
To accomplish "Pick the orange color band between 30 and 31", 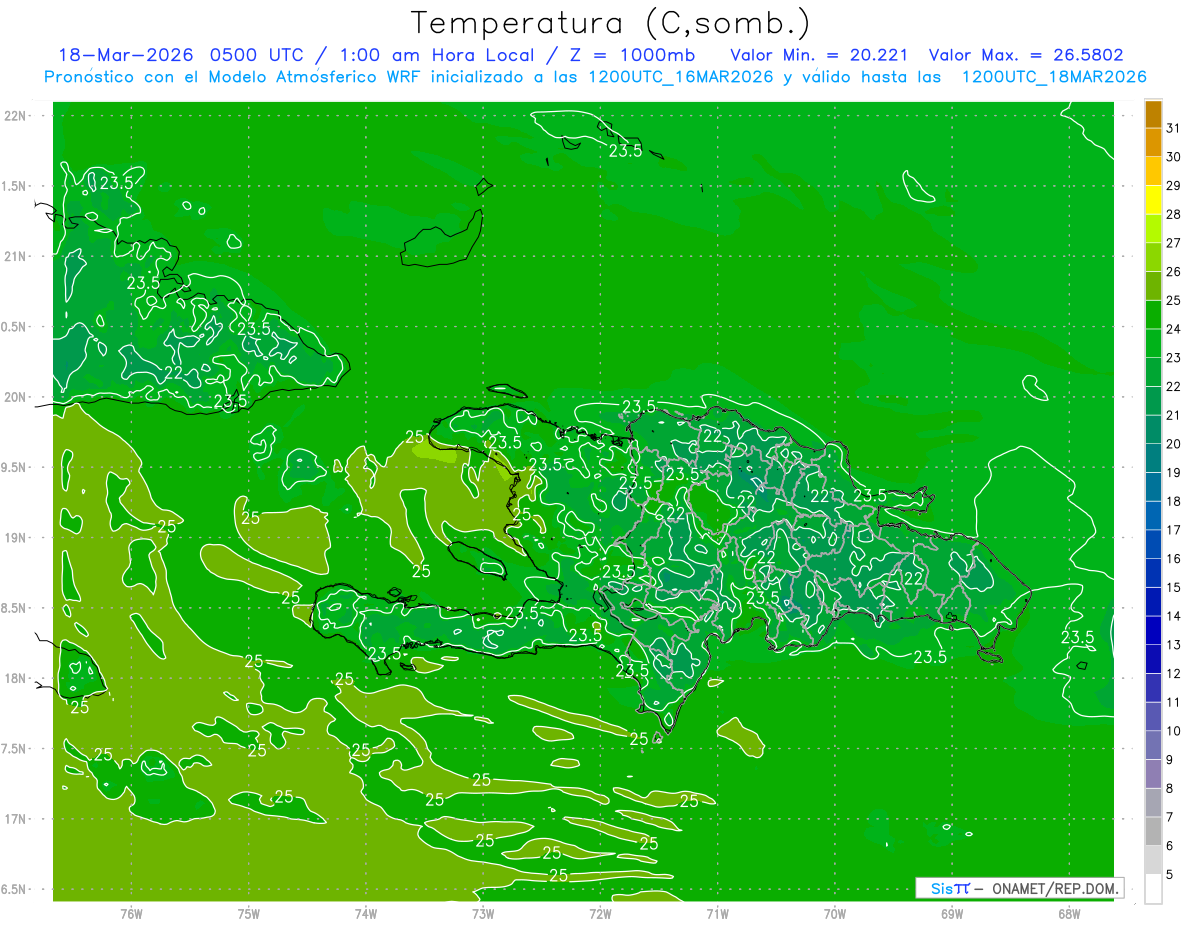I will pyautogui.click(x=1154, y=143).
